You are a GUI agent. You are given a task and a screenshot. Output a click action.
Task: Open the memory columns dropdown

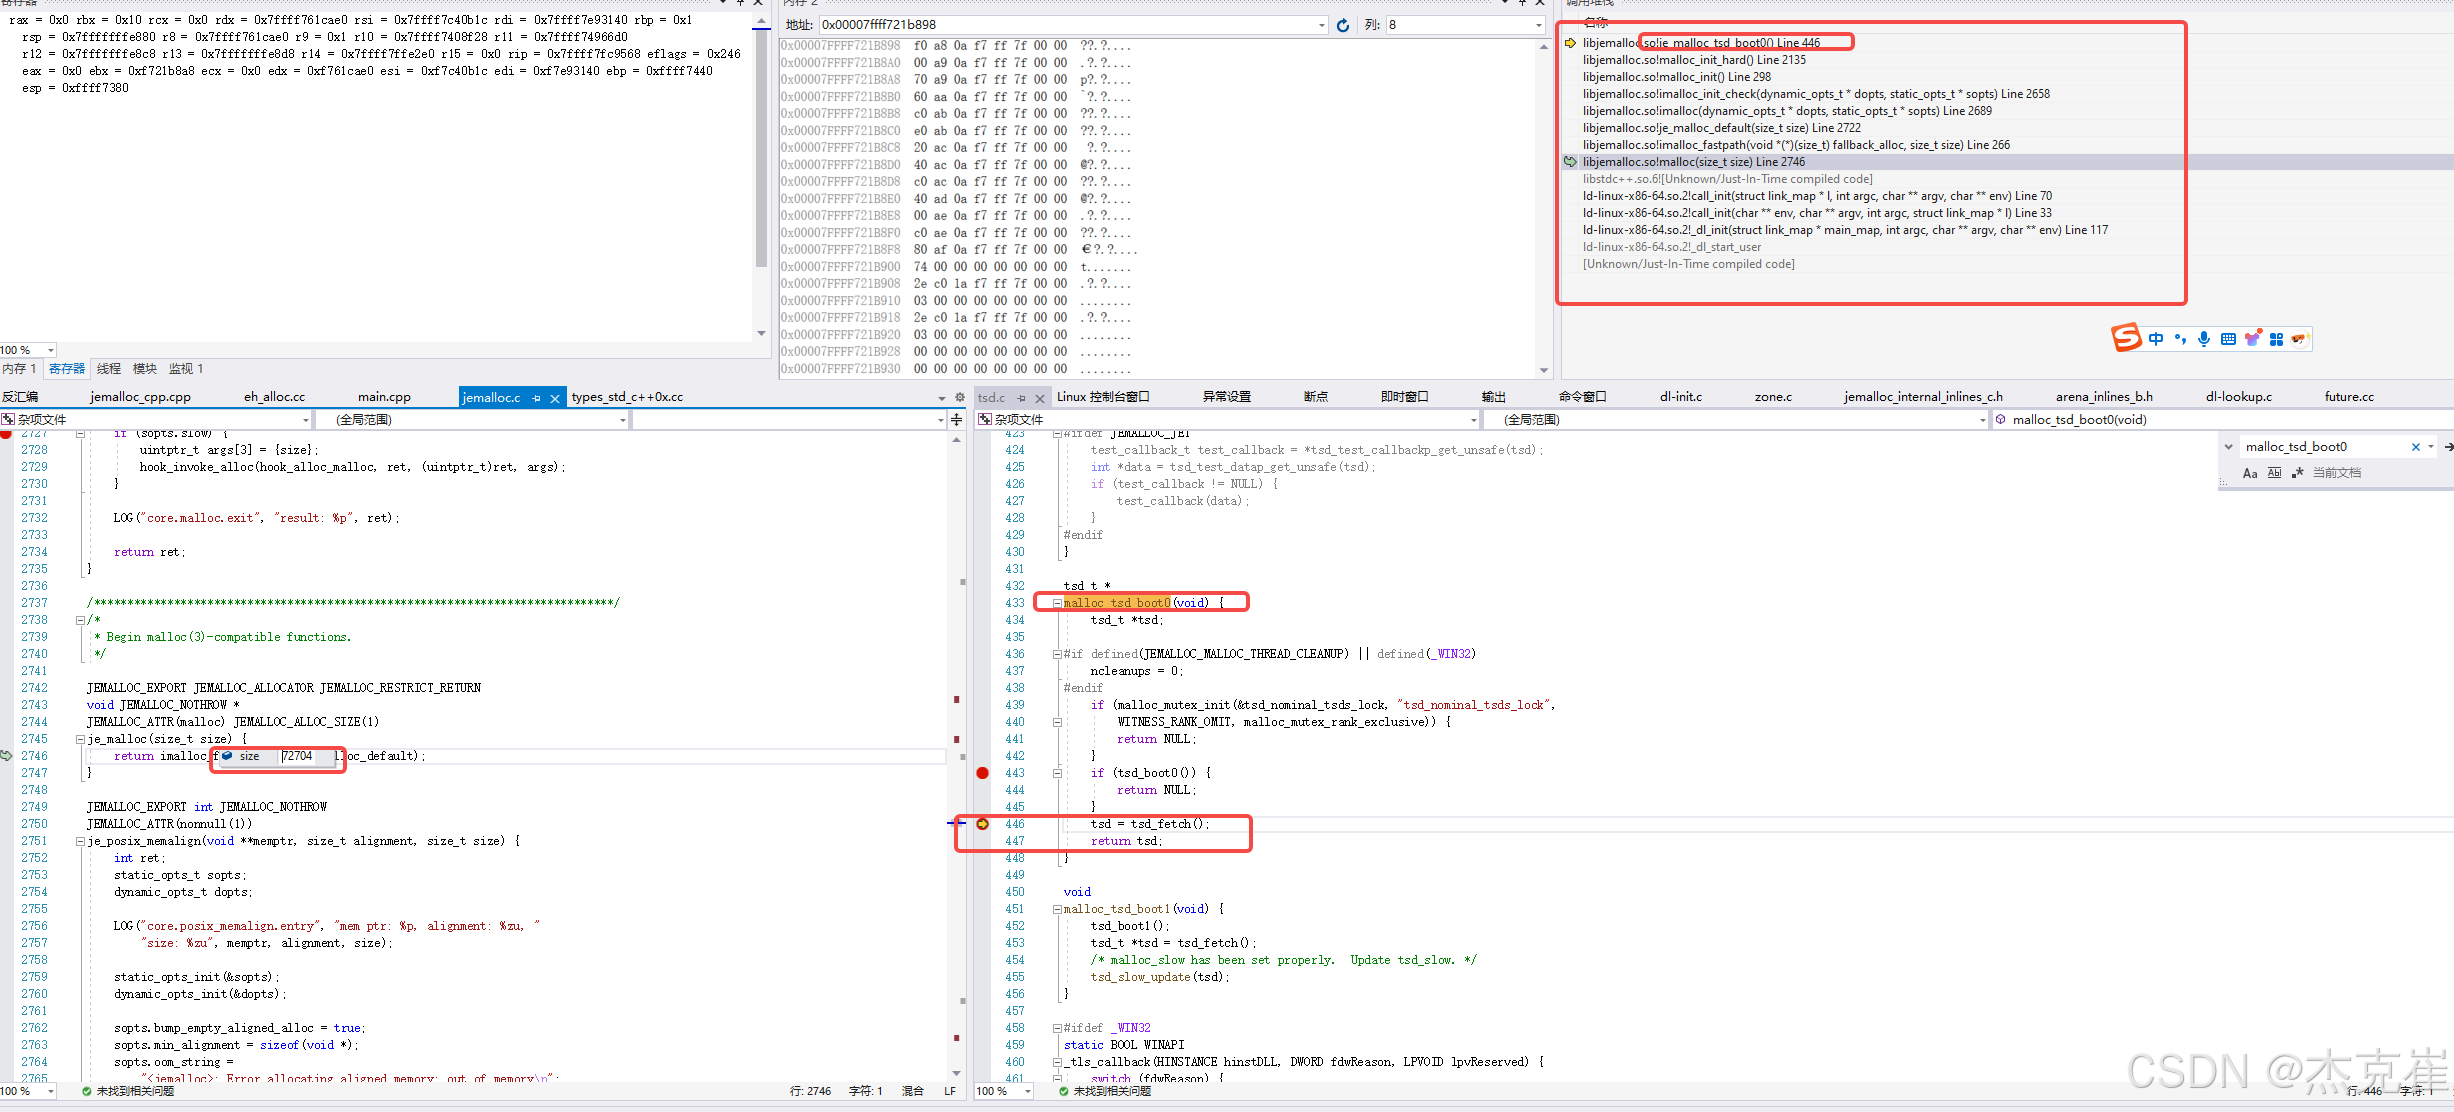point(1539,25)
